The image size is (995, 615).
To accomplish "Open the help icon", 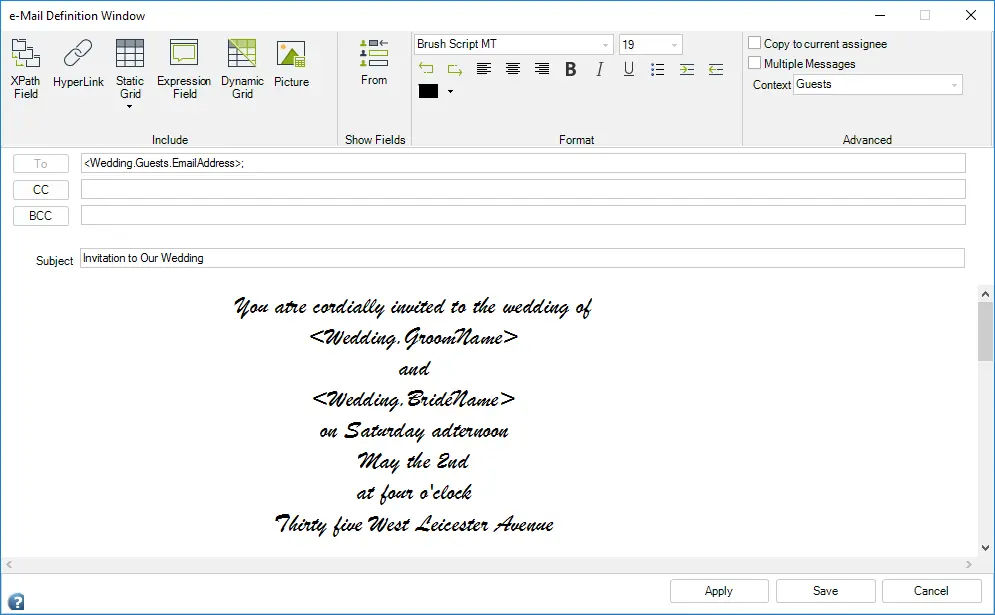I will 16,601.
